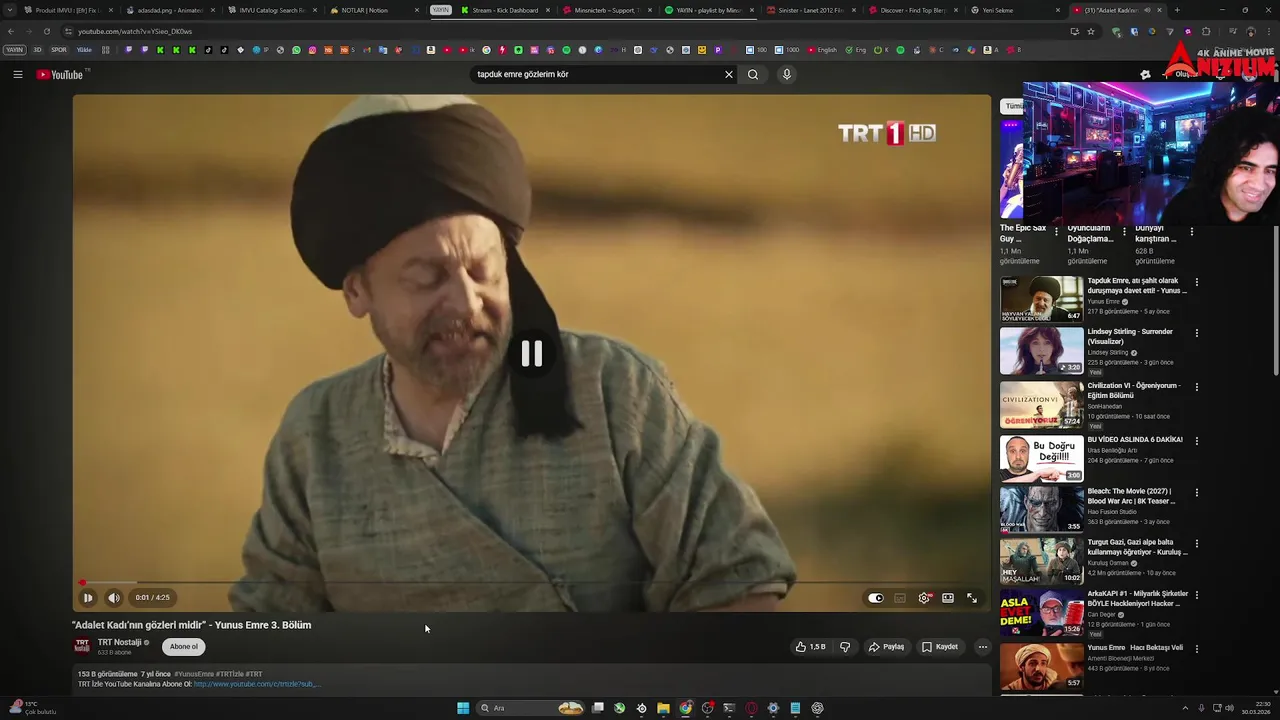This screenshot has width=1280, height=720.
Task: Go back with browser back arrow
Action: click(10, 31)
